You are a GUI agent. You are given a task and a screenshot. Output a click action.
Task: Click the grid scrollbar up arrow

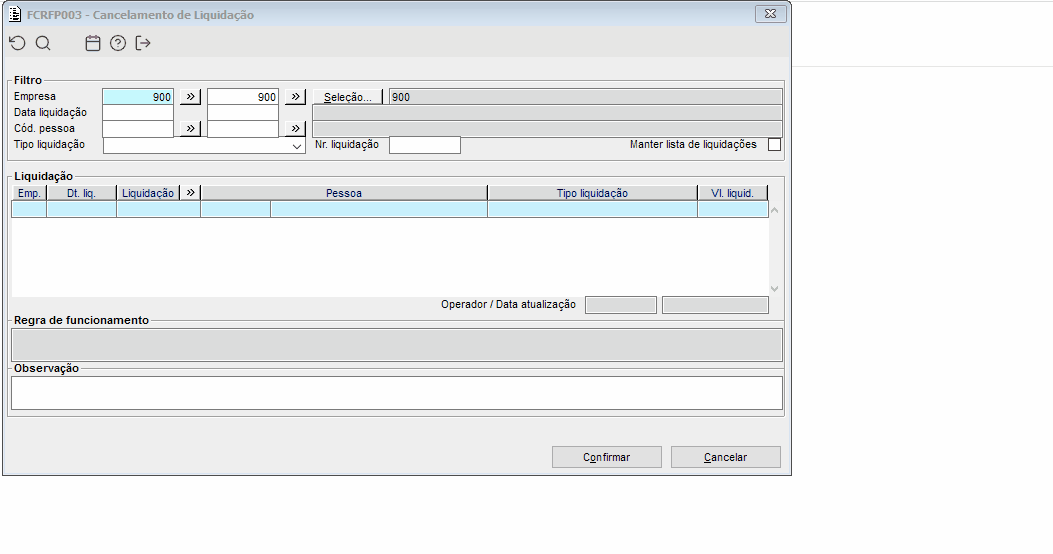click(x=774, y=210)
